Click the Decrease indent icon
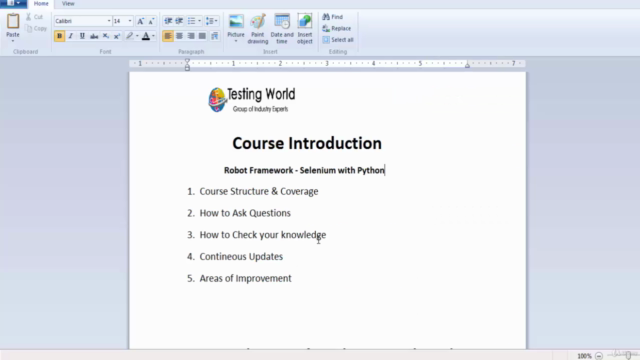Screen dimensions: 640x360 (x=168, y=21)
